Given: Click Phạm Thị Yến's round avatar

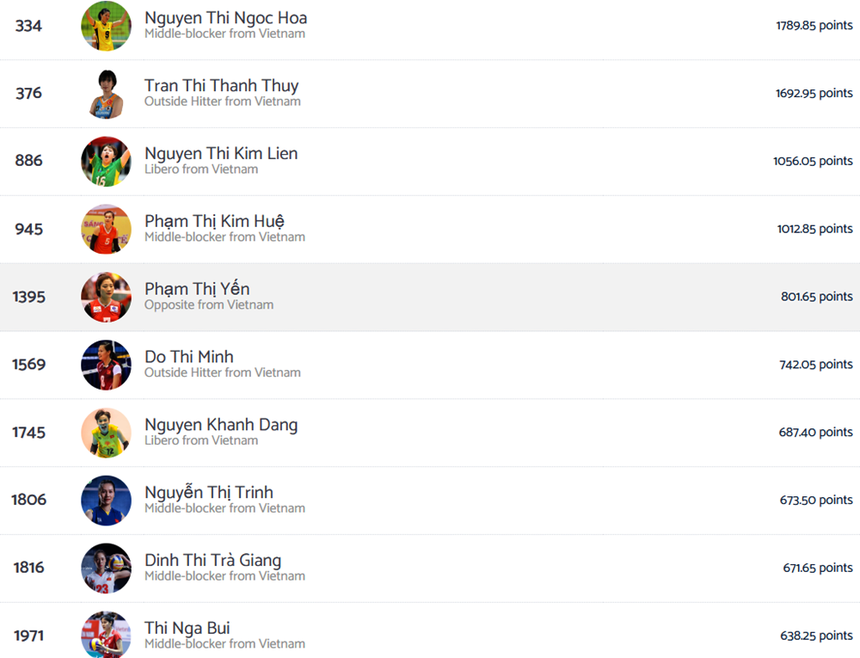Looking at the screenshot, I should click(106, 297).
